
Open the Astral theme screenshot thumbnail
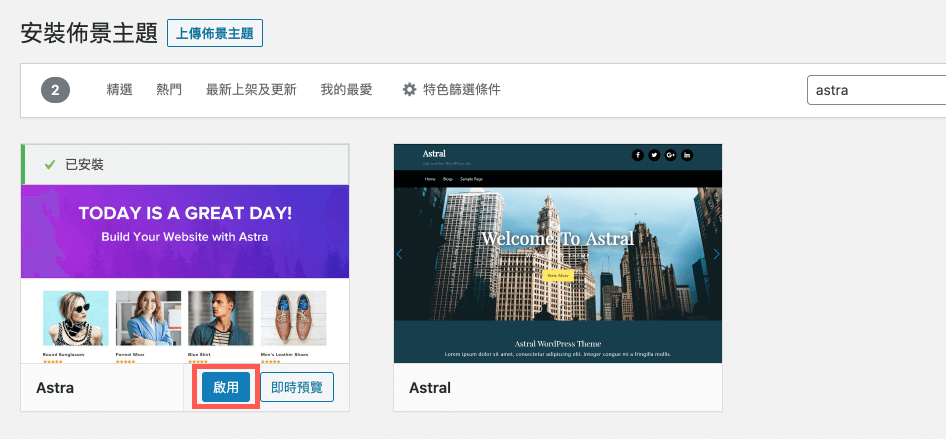pos(557,253)
